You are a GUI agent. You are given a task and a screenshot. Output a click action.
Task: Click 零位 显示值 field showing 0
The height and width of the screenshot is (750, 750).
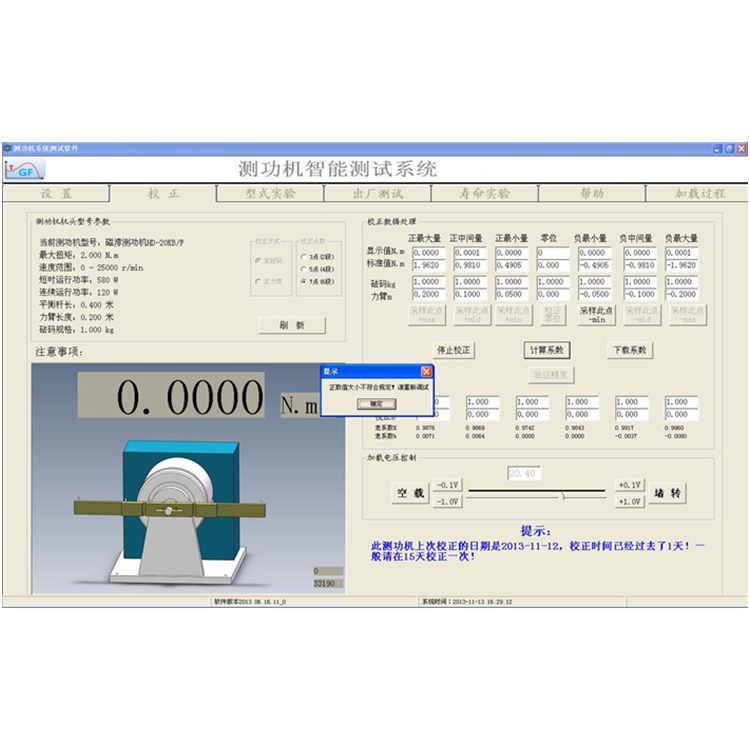pos(553,253)
